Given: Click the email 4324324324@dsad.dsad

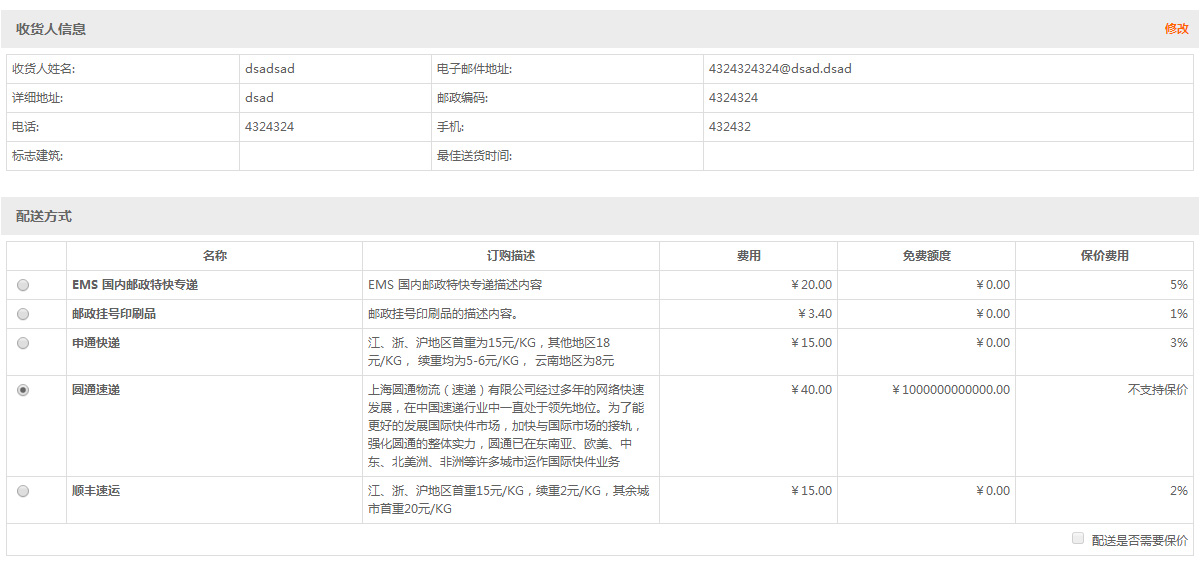Looking at the screenshot, I should click(780, 69).
